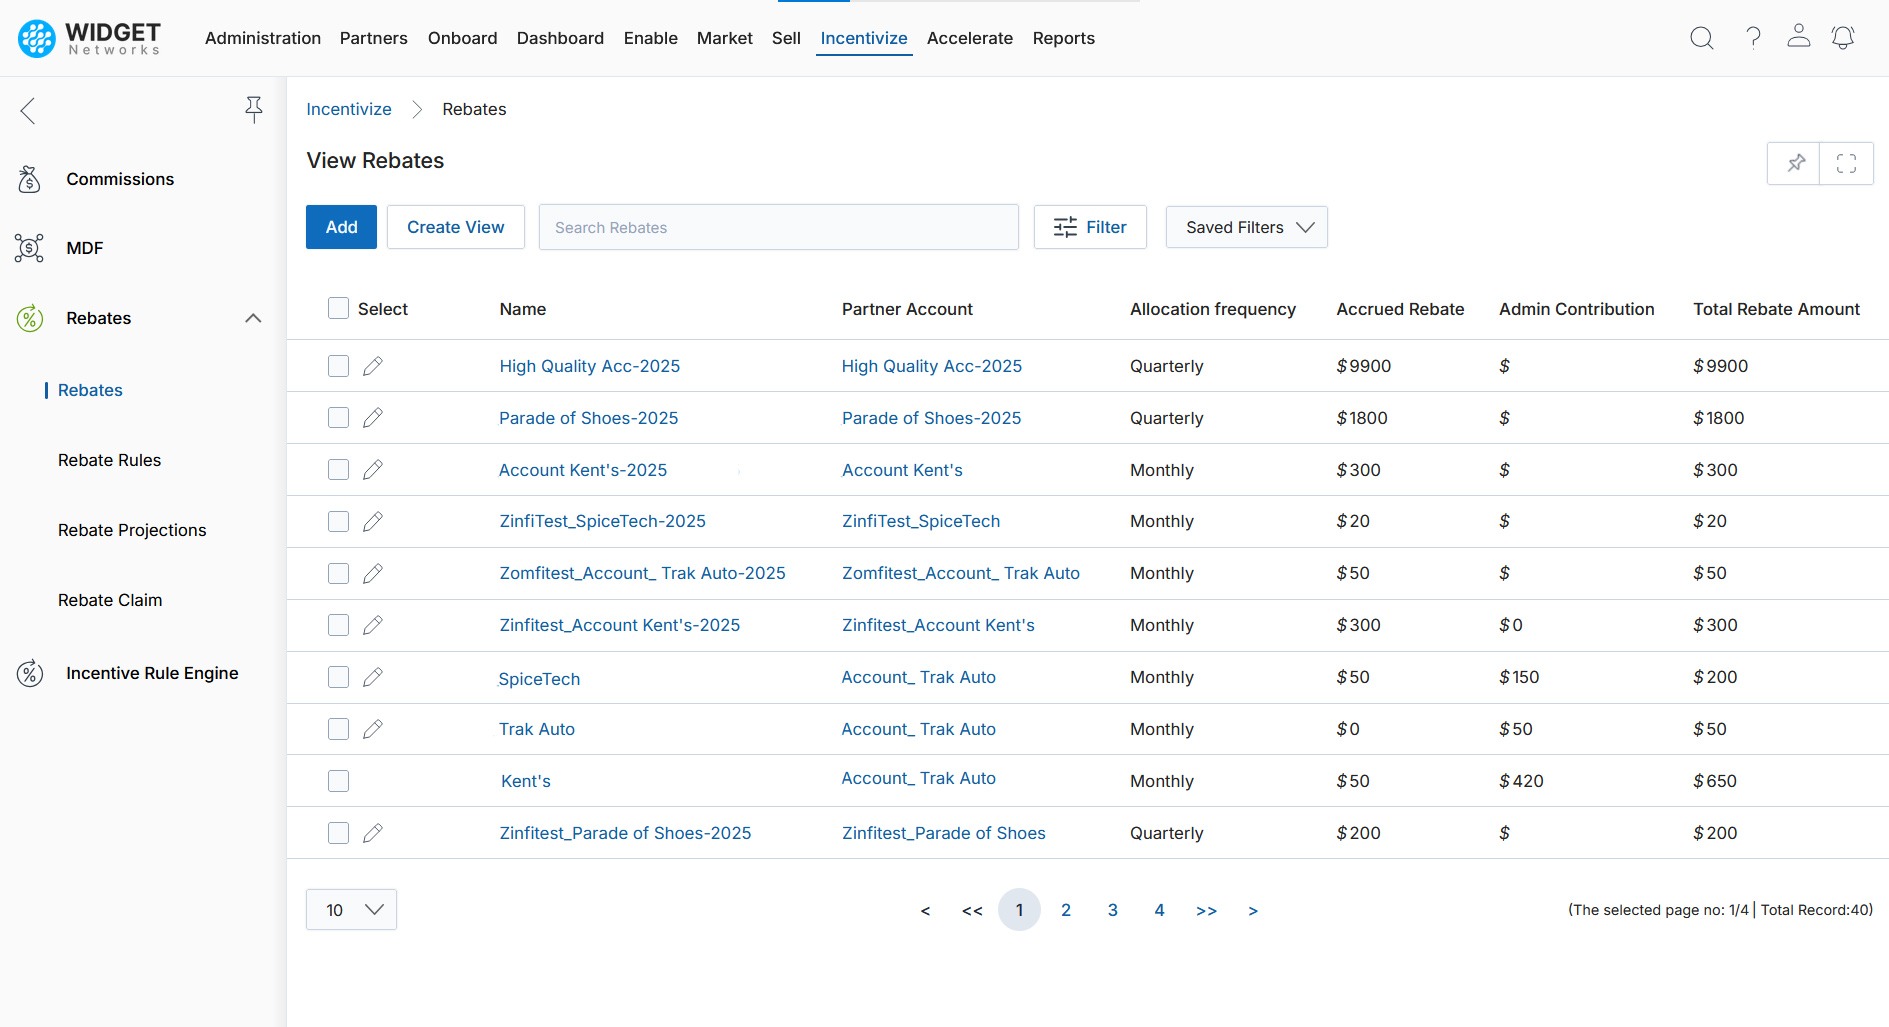Viewport: 1889px width, 1027px height.
Task: Click the fullscreen expand icon
Action: (x=1846, y=163)
